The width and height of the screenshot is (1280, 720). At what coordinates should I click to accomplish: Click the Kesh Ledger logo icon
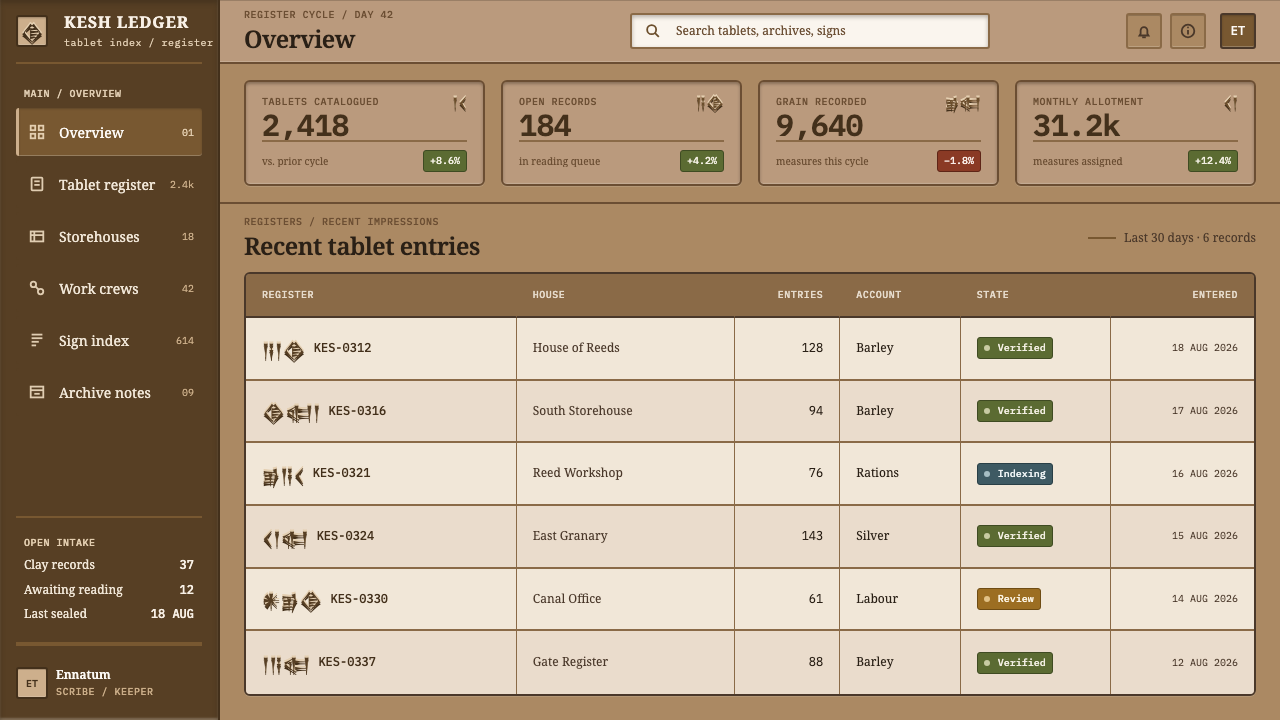(32, 32)
